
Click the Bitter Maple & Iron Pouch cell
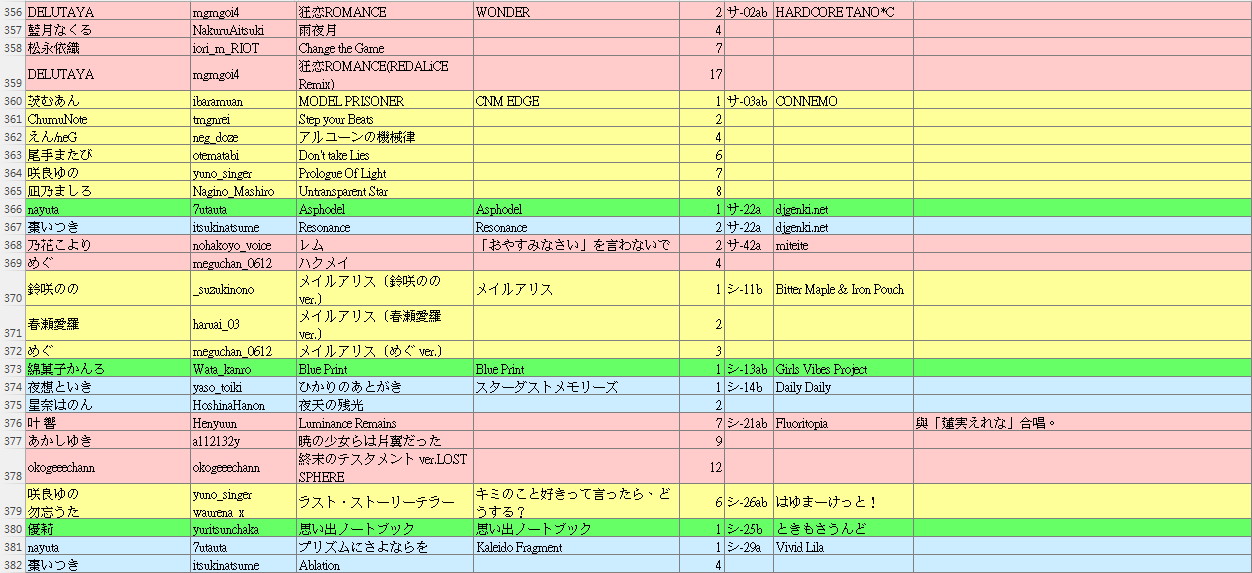[x=842, y=289]
